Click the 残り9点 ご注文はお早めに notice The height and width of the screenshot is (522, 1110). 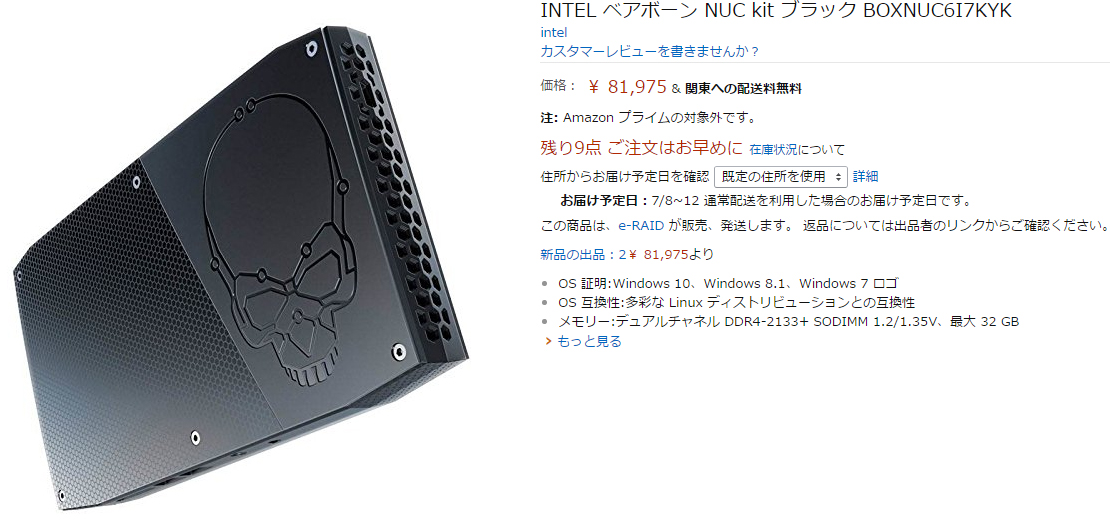click(x=642, y=148)
